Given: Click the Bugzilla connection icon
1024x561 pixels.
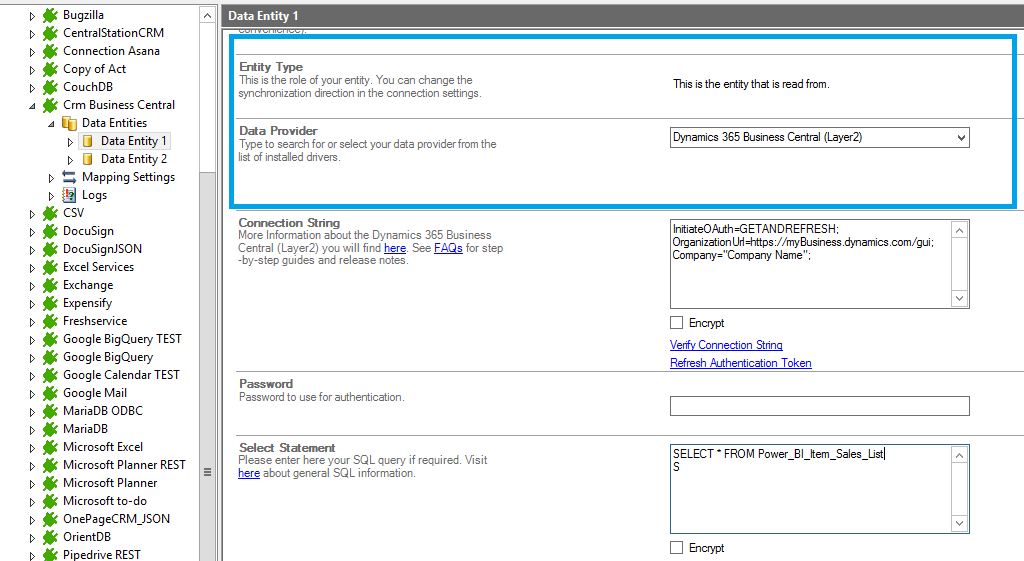Looking at the screenshot, I should point(50,15).
